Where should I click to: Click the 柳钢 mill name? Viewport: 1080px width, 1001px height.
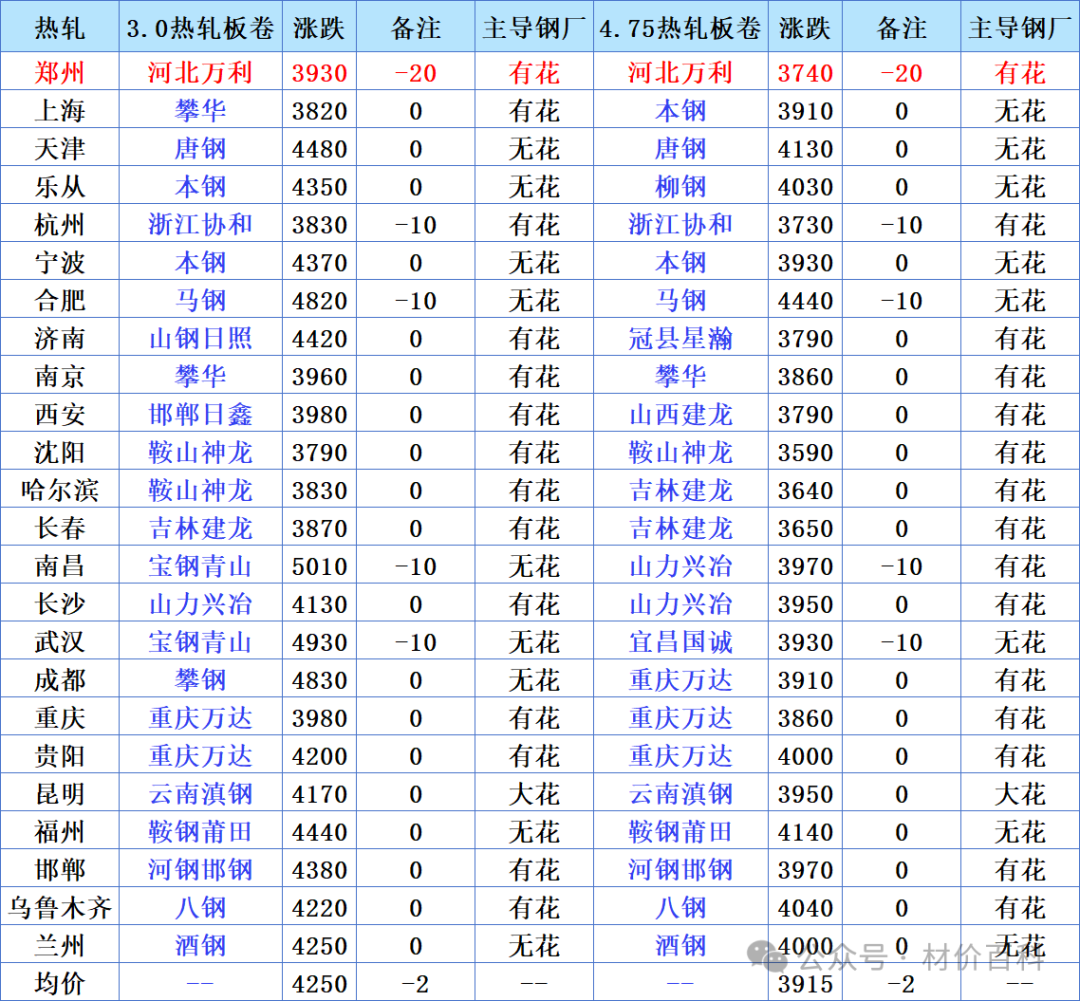[681, 186]
